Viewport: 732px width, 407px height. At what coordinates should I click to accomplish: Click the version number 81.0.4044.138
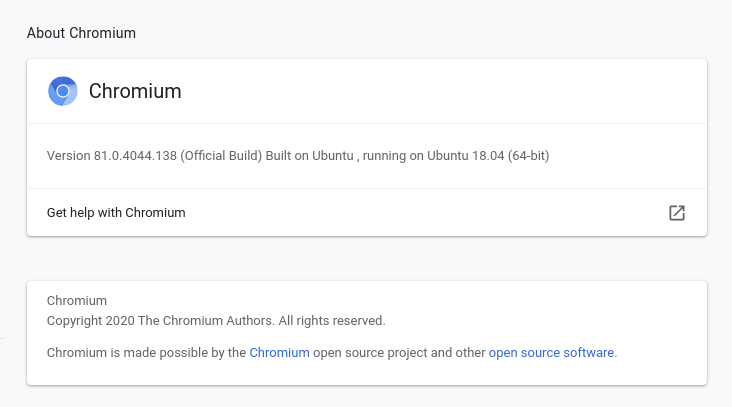coord(135,155)
